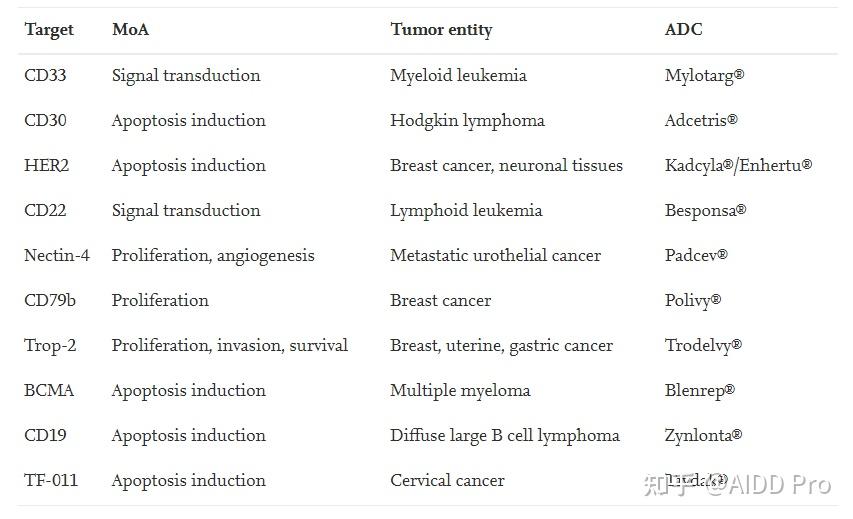This screenshot has width=853, height=519.
Task: Select the Kadcyla®/Enhertu® entry
Action: click(738, 165)
